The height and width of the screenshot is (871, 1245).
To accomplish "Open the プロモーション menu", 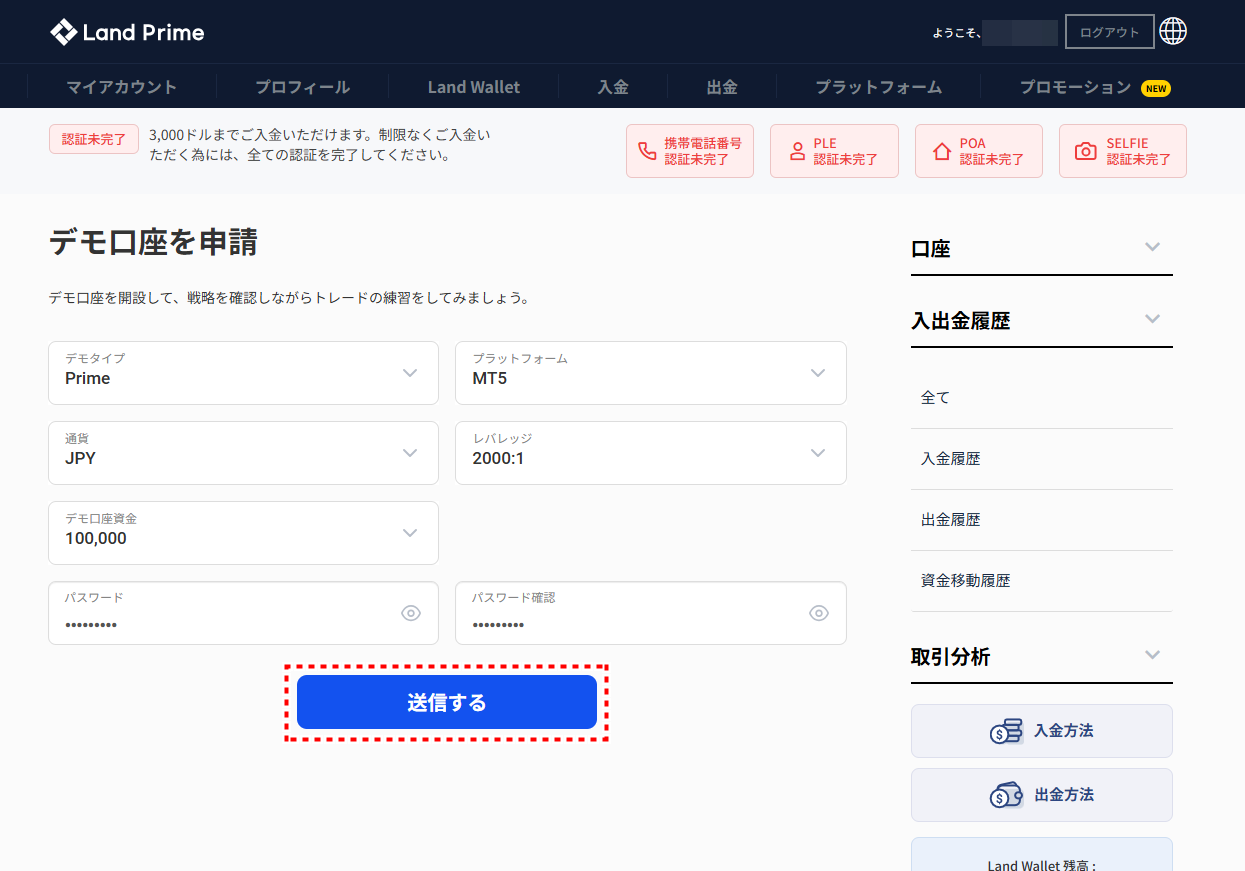I will click(1076, 87).
